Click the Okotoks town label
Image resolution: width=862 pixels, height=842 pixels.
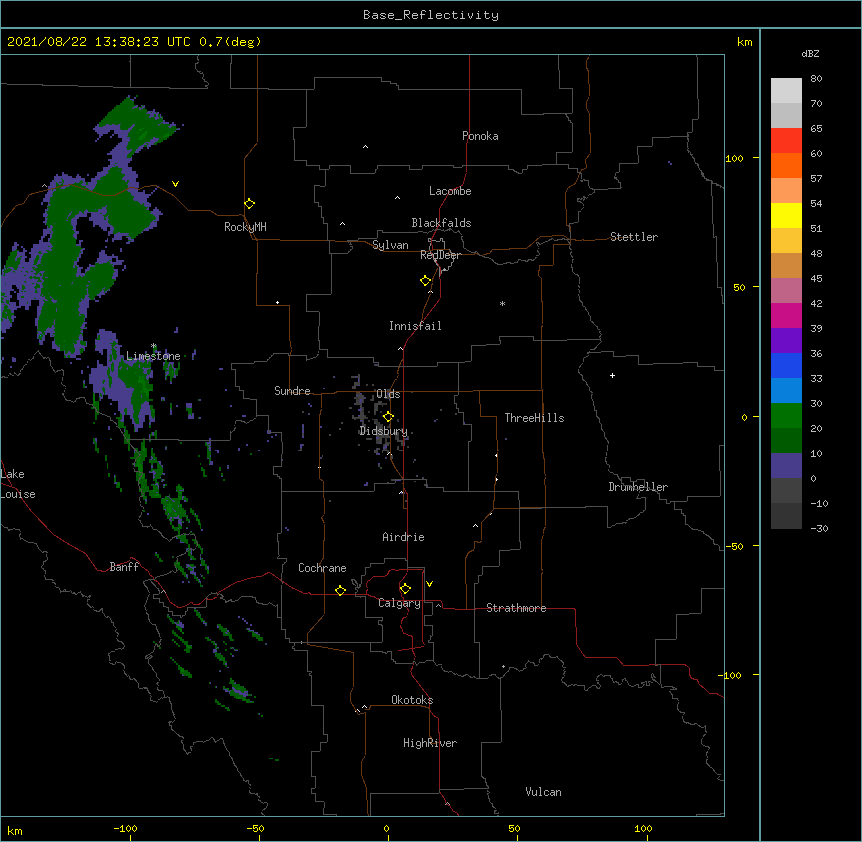pyautogui.click(x=412, y=700)
